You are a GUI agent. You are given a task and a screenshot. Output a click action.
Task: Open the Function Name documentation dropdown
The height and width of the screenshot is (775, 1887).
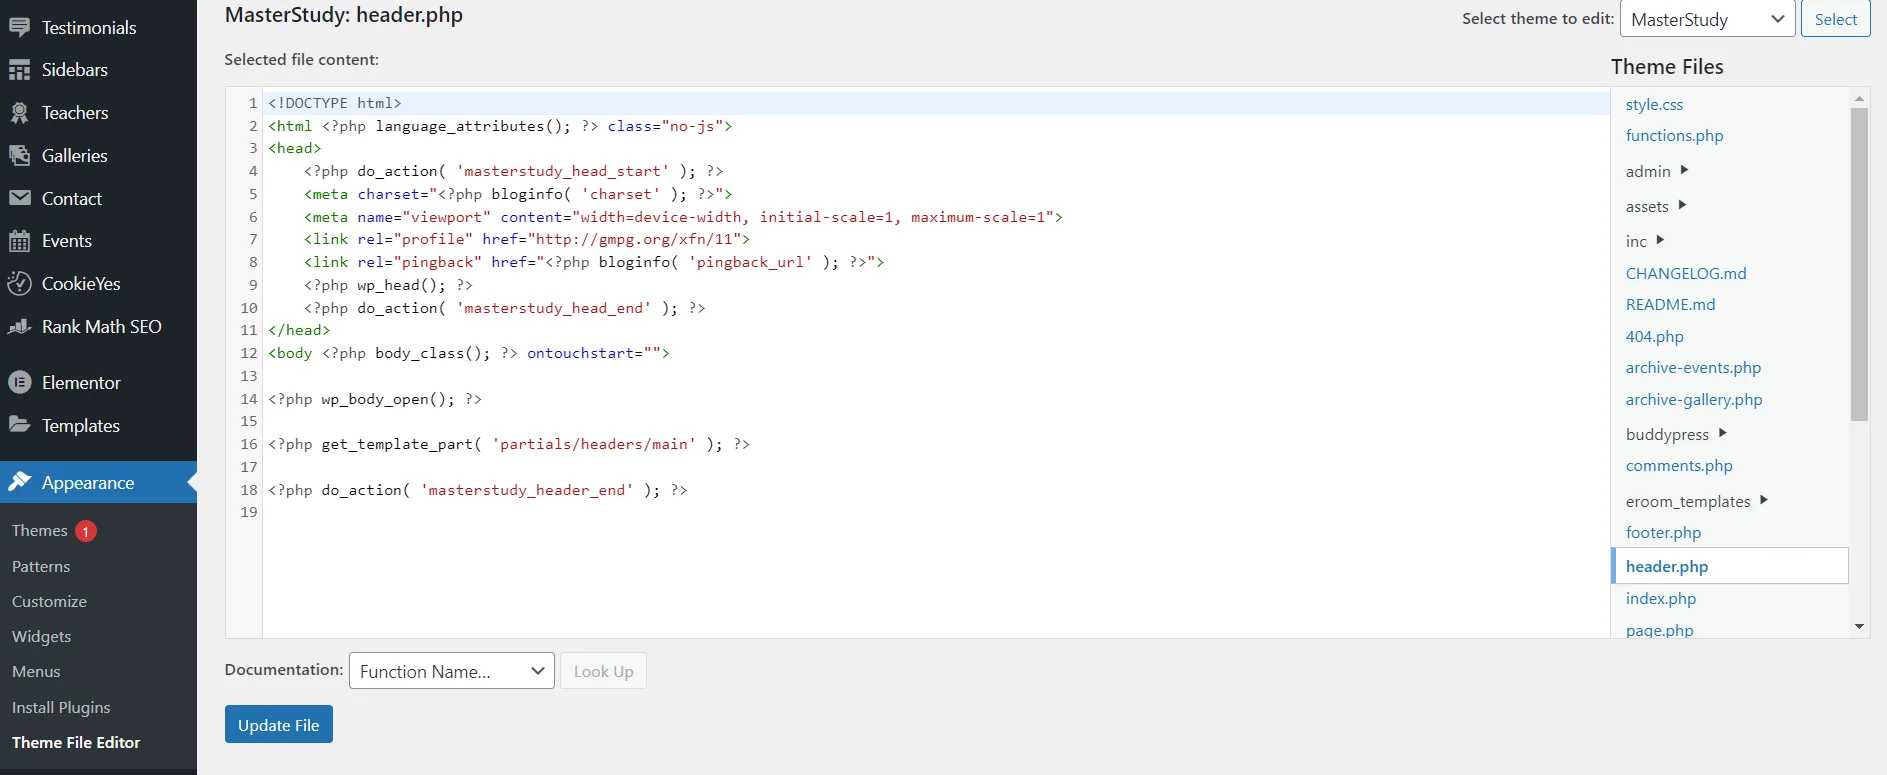coord(451,671)
